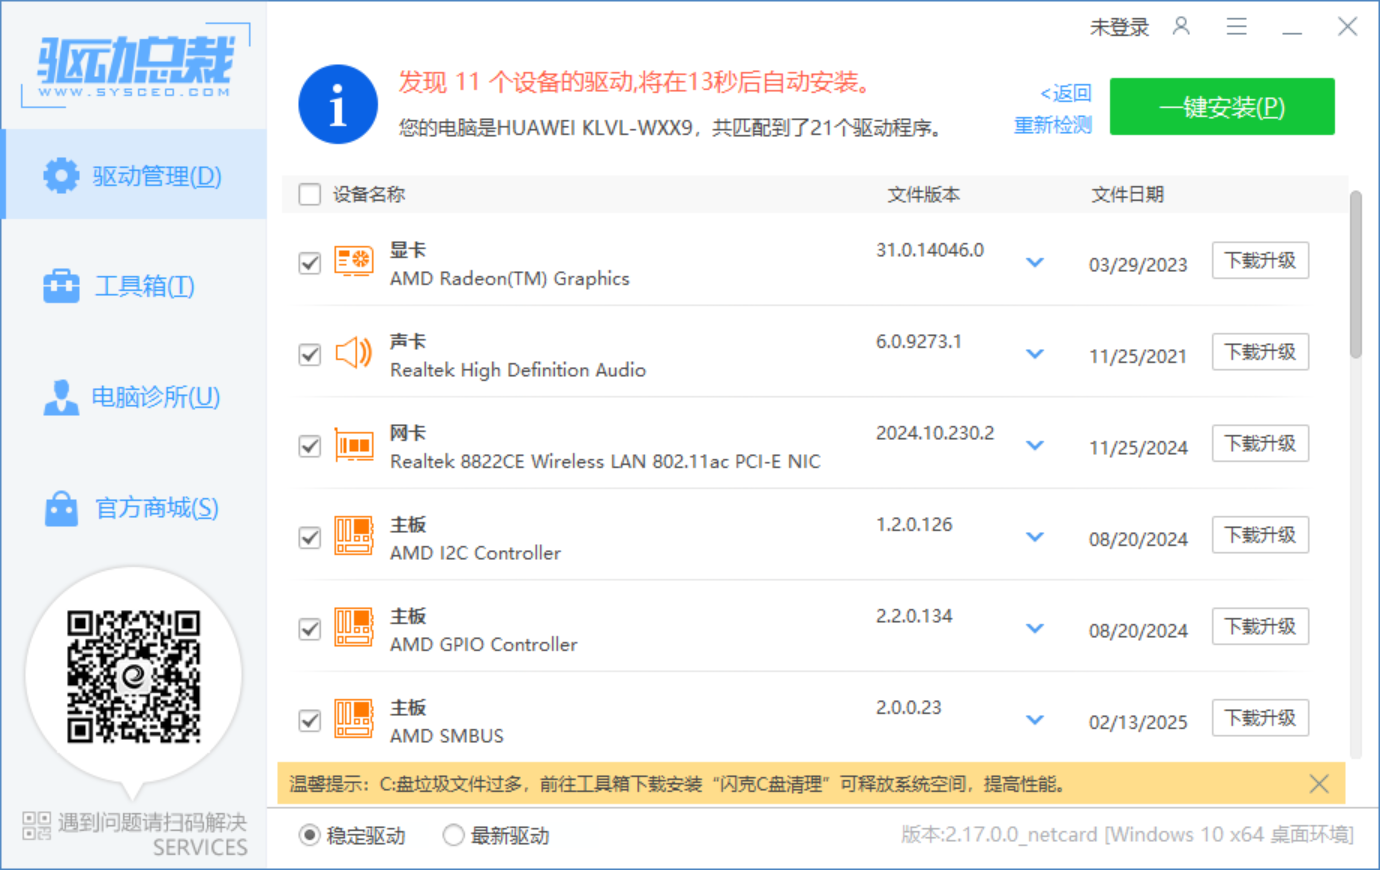This screenshot has height=870, width=1380.
Task: Expand version dropdown for AMD GPIO Controller
Action: [x=1035, y=628]
